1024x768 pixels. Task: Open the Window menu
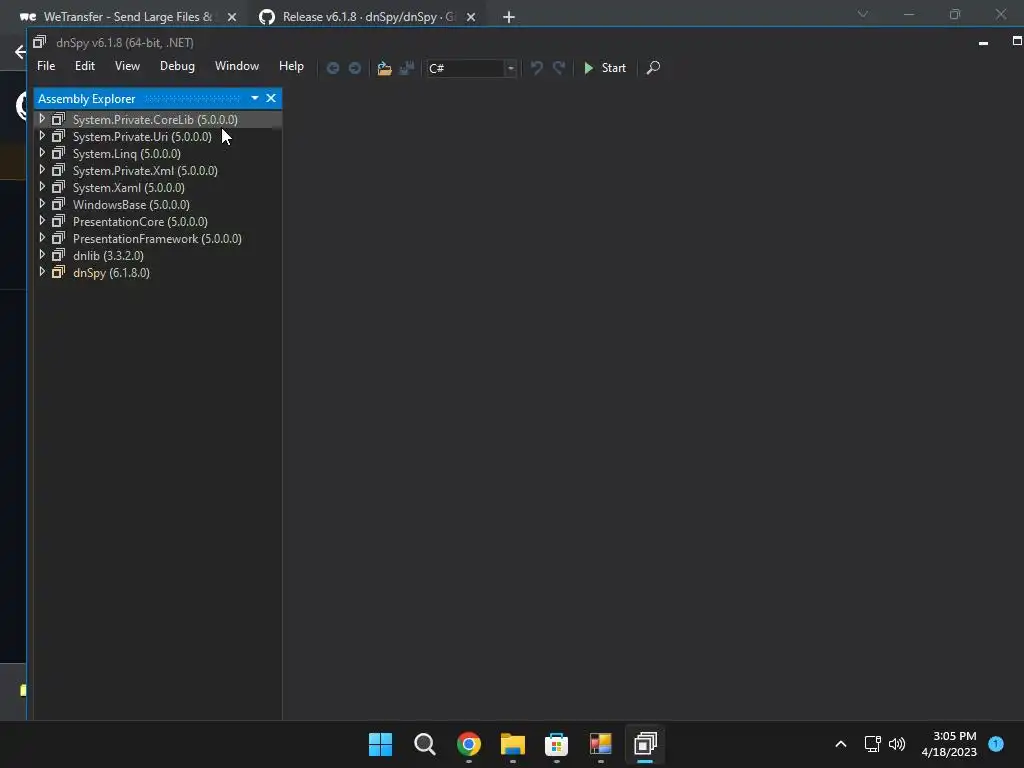point(237,66)
